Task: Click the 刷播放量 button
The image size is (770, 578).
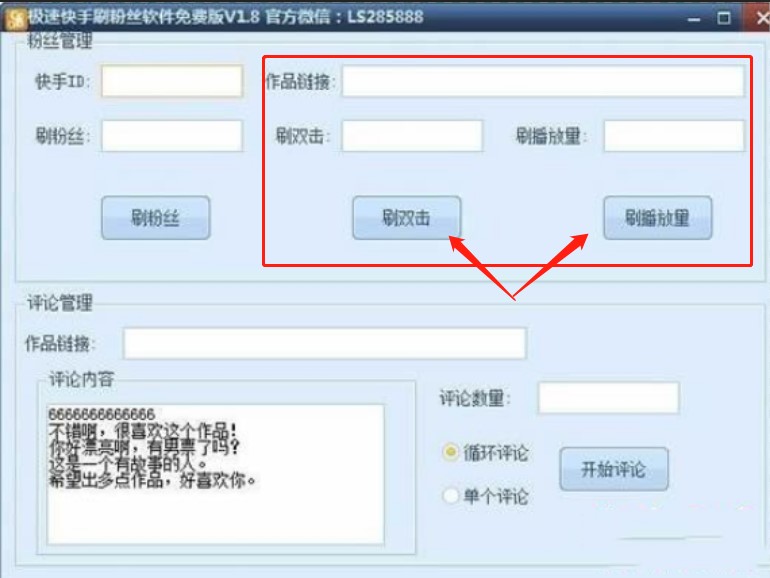Action: [x=658, y=218]
